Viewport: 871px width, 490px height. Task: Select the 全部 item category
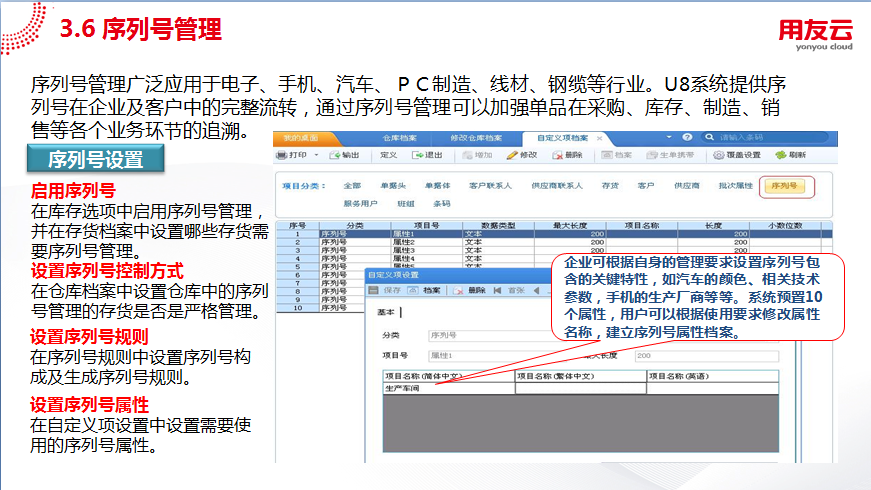pos(352,186)
